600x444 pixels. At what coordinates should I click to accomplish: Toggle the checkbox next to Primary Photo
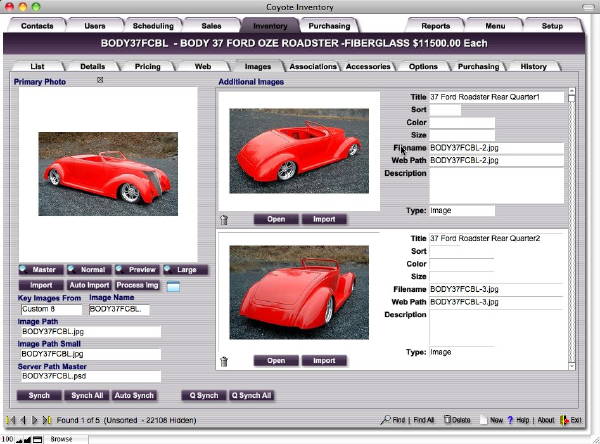click(x=99, y=80)
